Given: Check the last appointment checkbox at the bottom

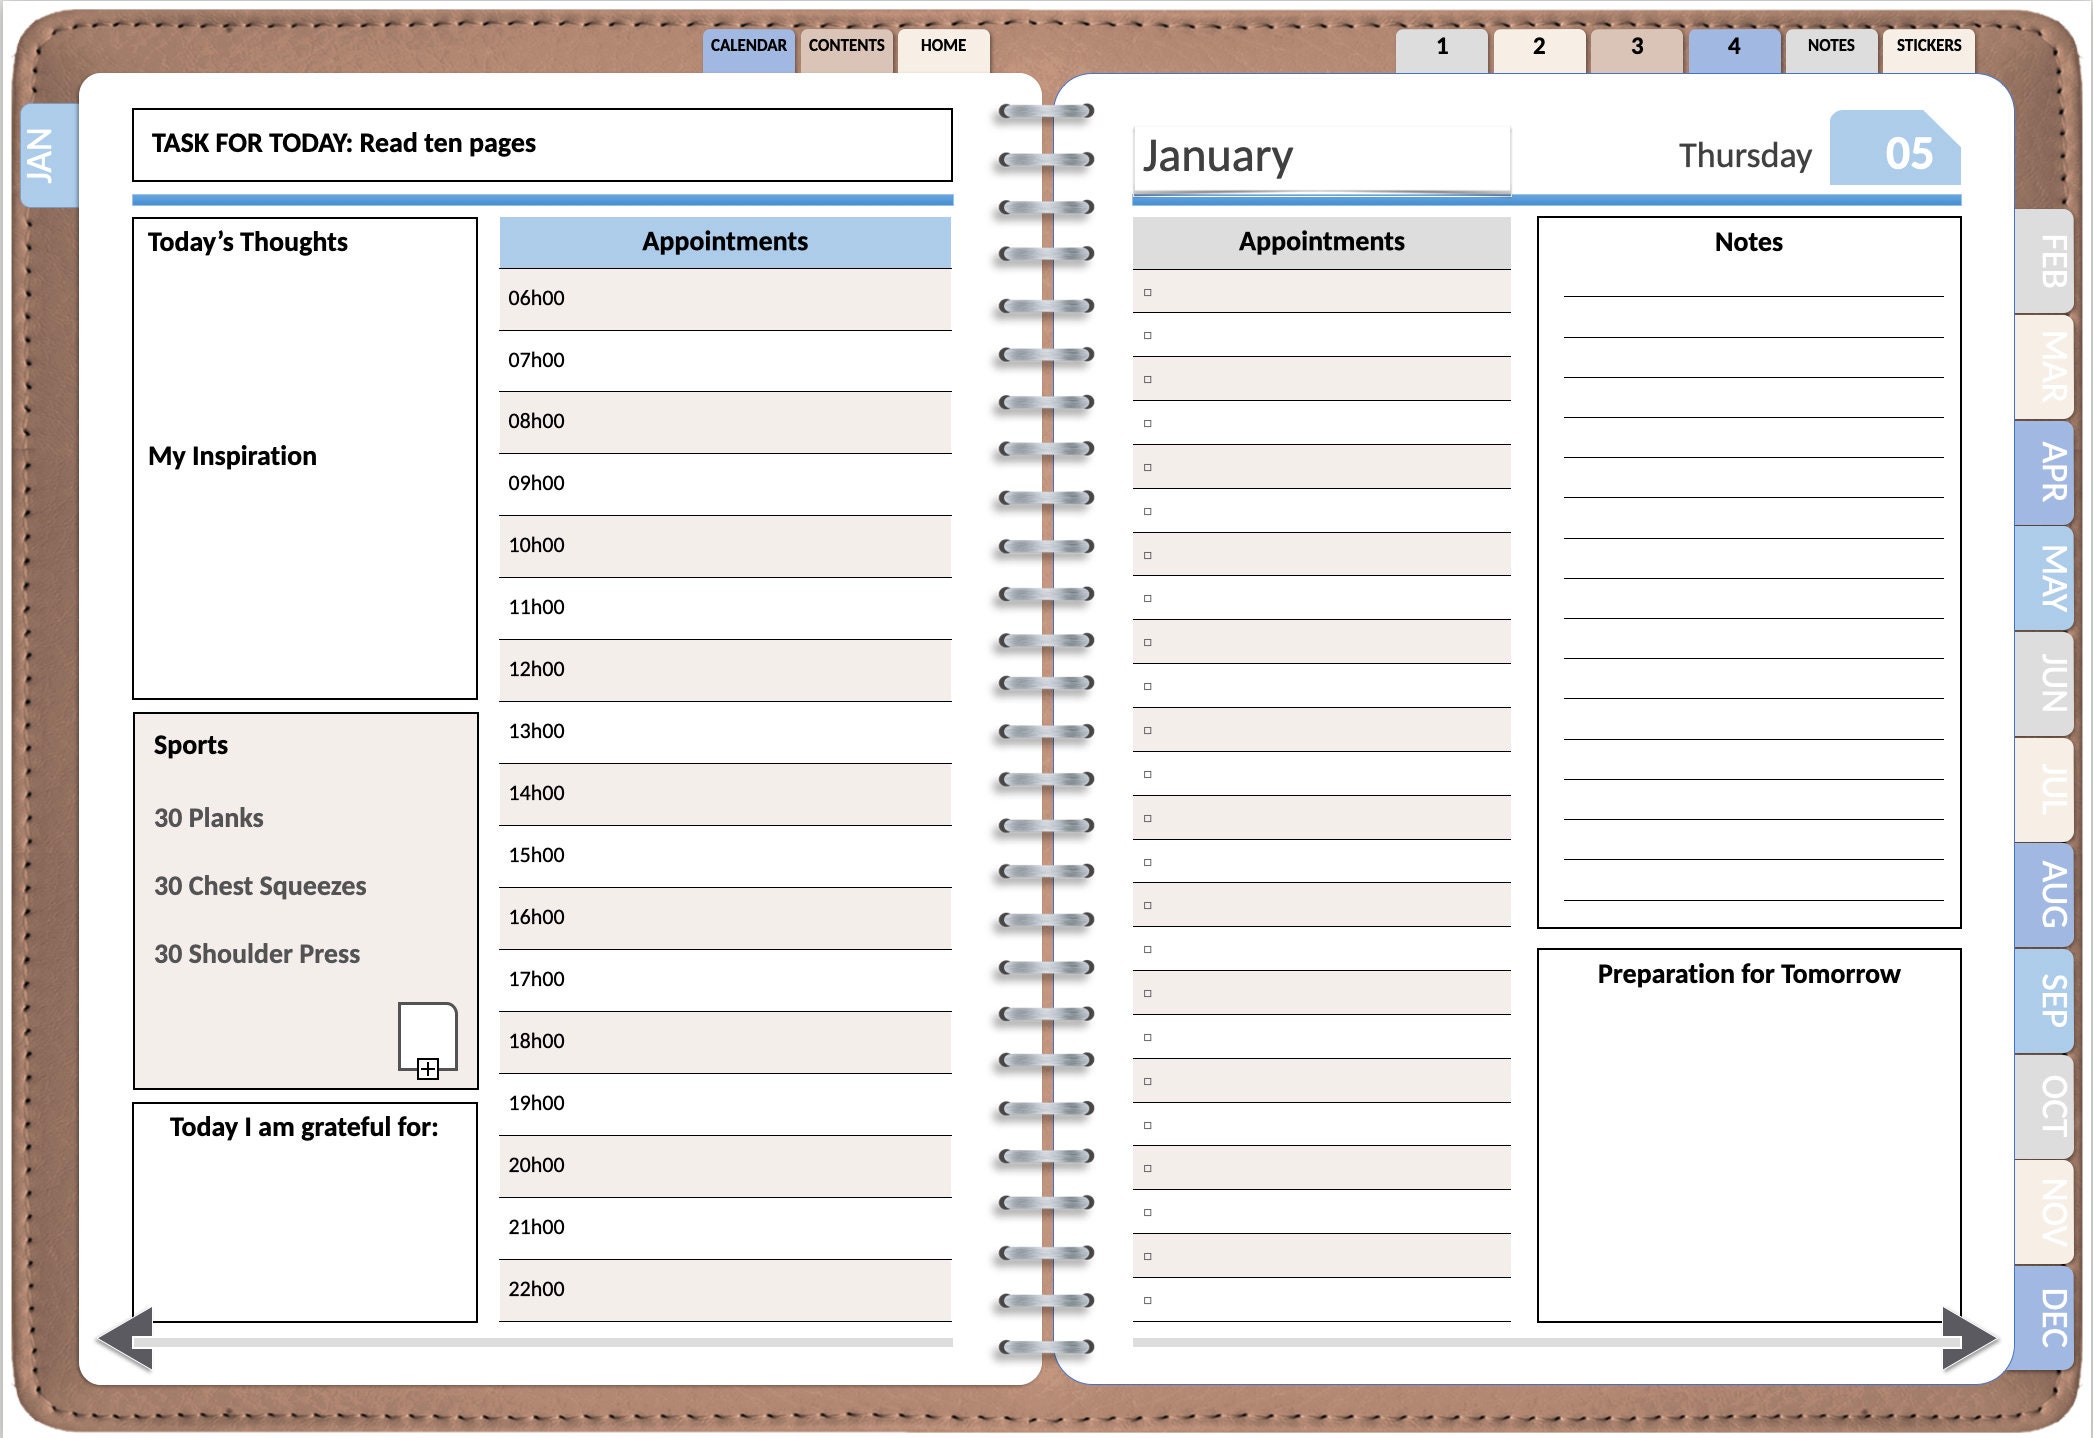Looking at the screenshot, I should (x=1150, y=1300).
